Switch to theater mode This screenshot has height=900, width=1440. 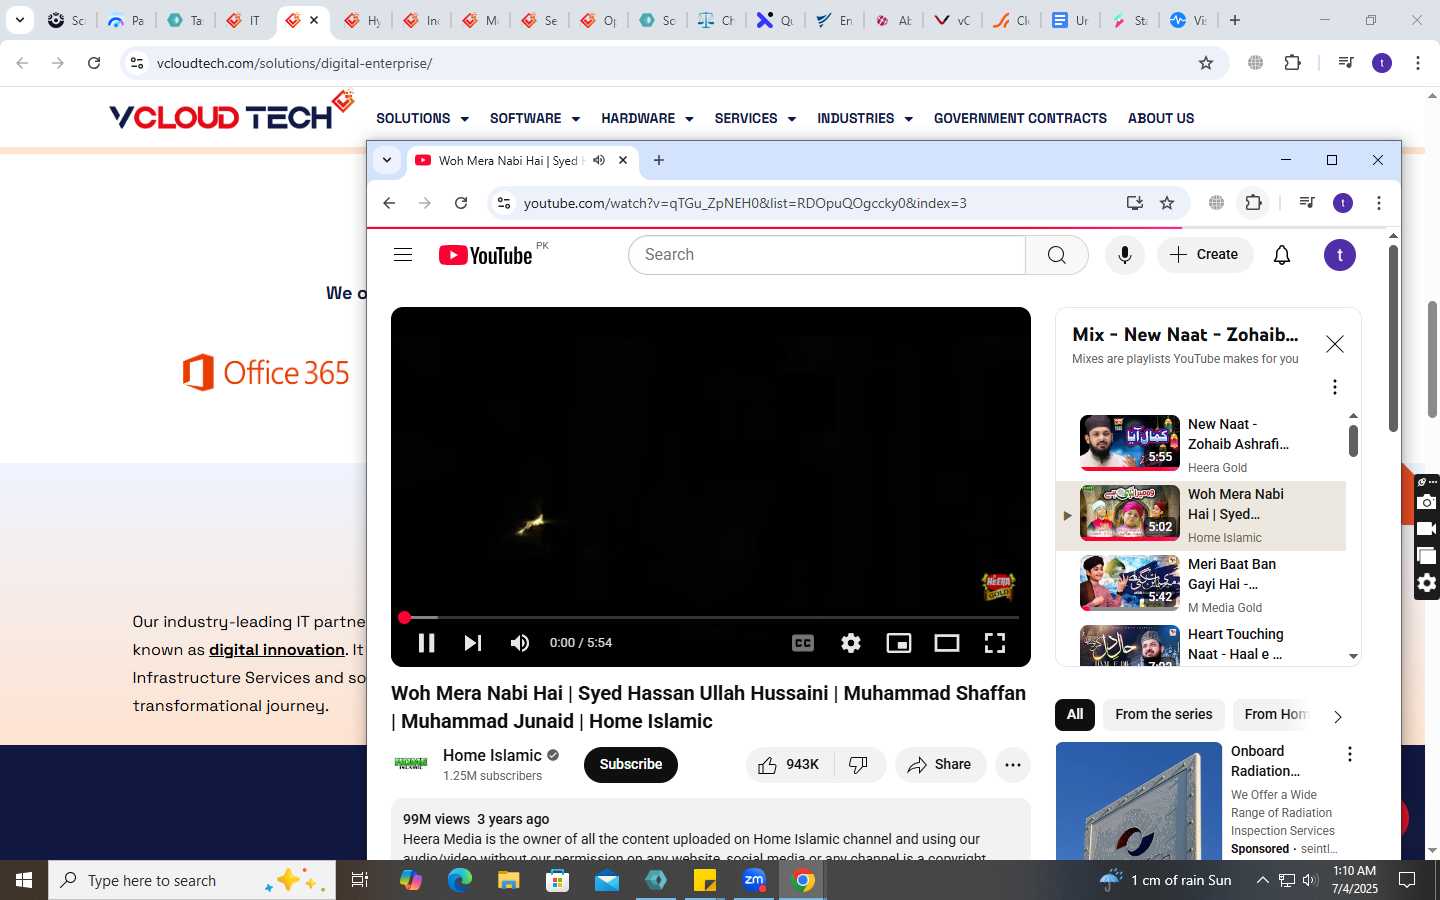coord(947,643)
